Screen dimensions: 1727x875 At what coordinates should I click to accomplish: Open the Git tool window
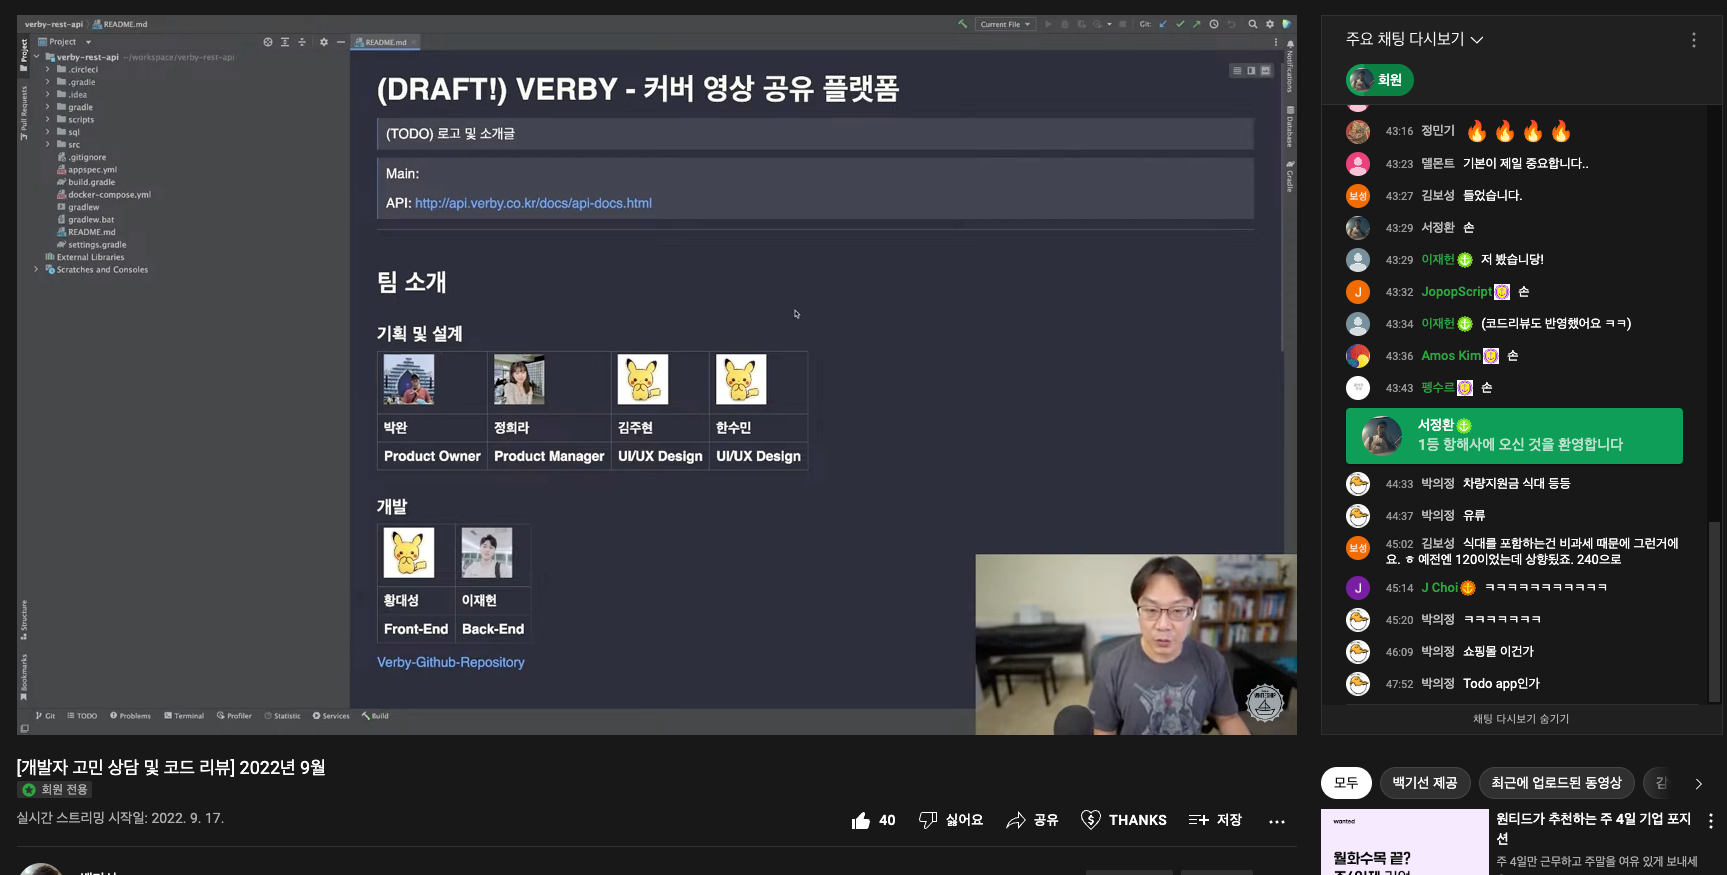46,716
